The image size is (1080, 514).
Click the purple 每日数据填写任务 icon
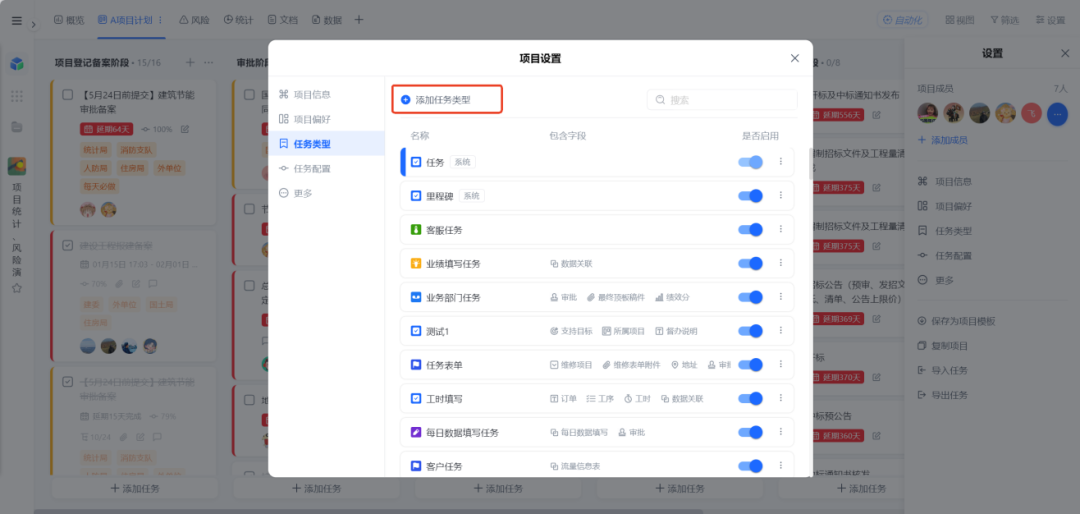click(416, 432)
